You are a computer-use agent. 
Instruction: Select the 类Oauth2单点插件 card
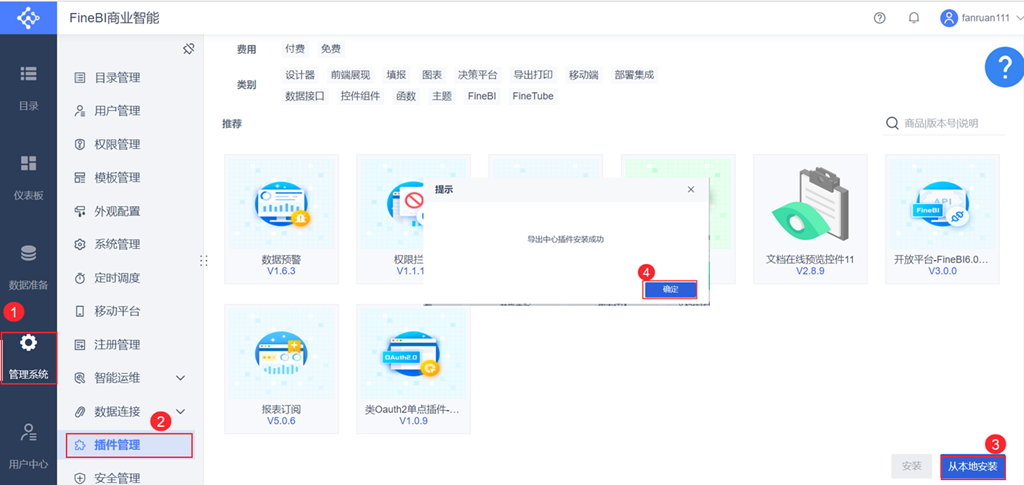pyautogui.click(x=413, y=369)
